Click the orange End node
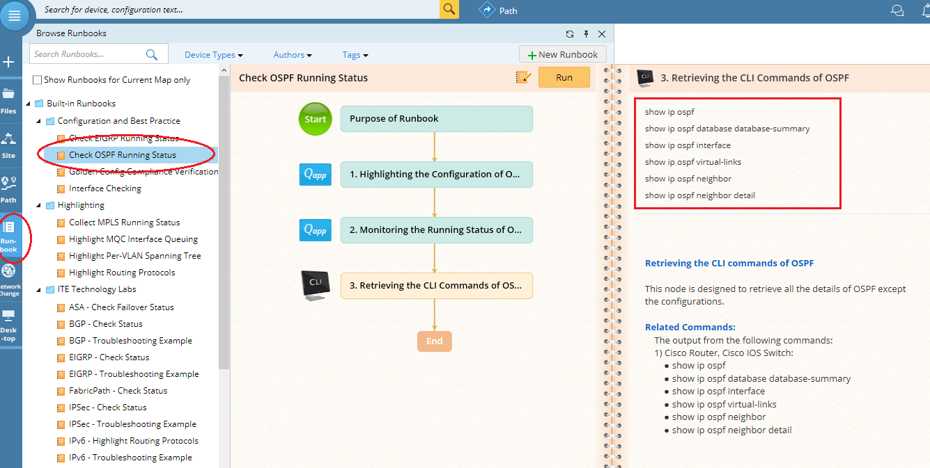 (x=434, y=341)
